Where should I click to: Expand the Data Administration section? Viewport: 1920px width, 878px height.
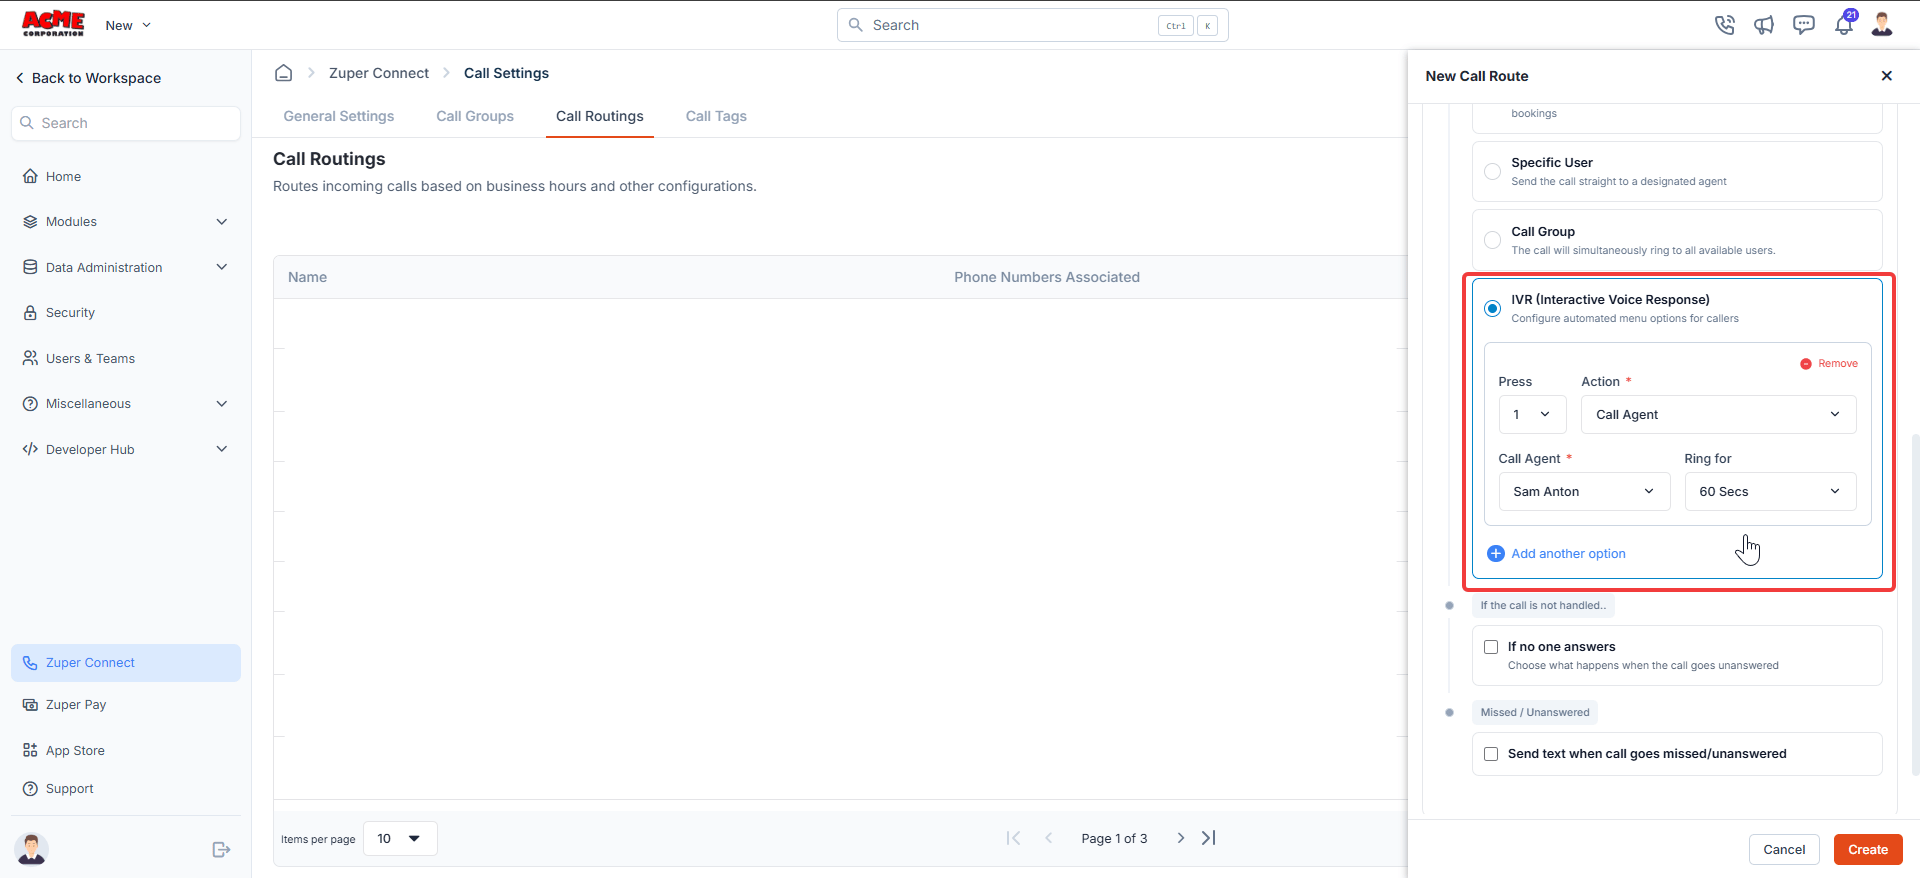point(125,268)
